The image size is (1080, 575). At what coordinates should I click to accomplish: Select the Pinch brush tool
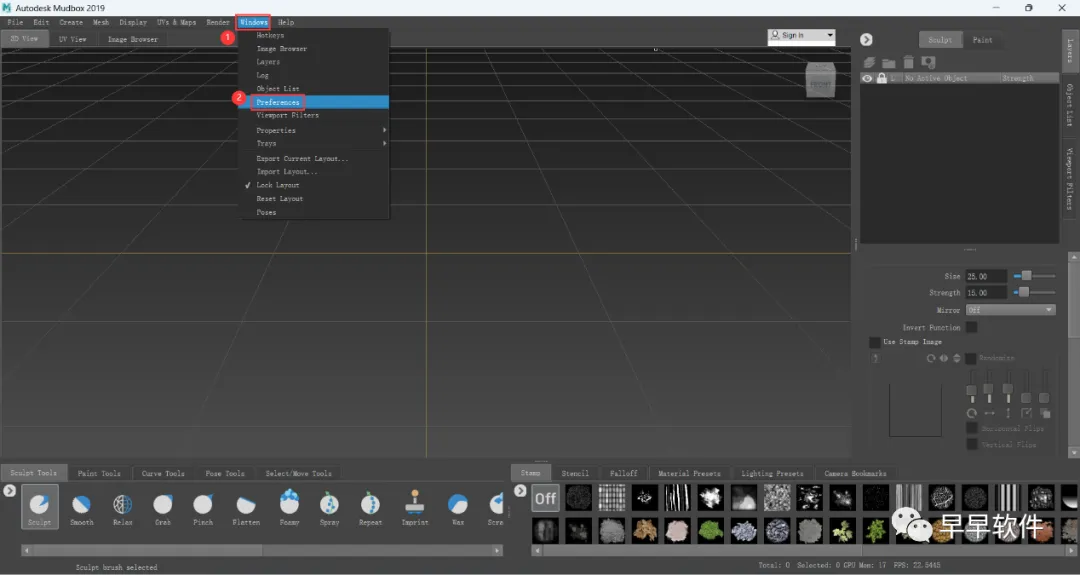click(x=202, y=508)
